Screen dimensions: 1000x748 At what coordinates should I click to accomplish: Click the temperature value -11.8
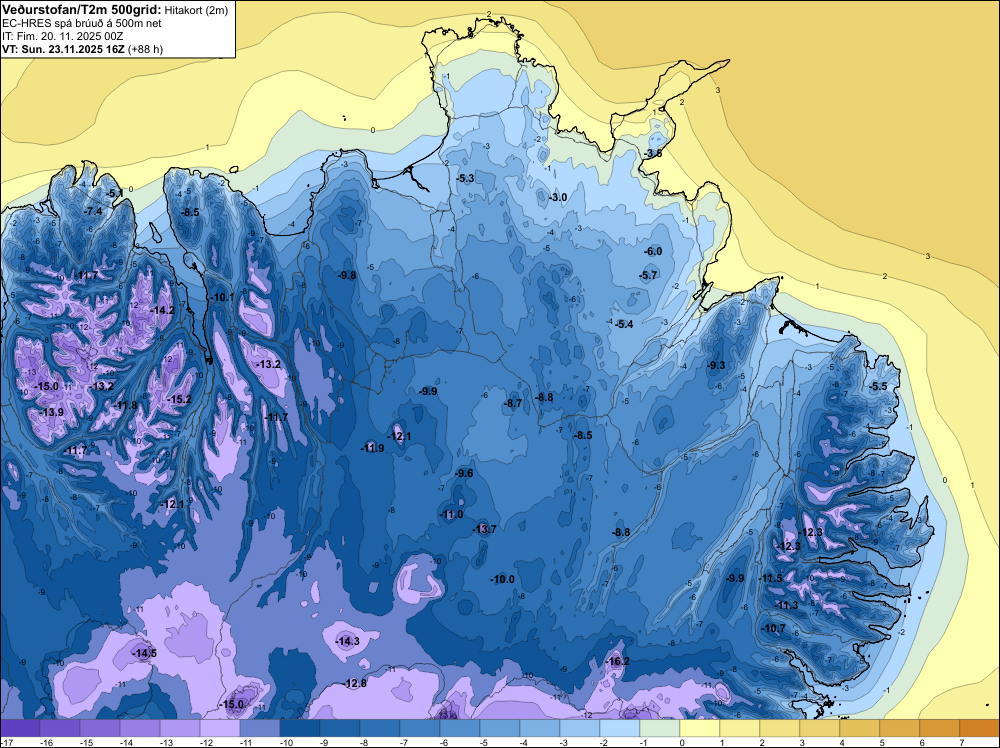[126, 406]
